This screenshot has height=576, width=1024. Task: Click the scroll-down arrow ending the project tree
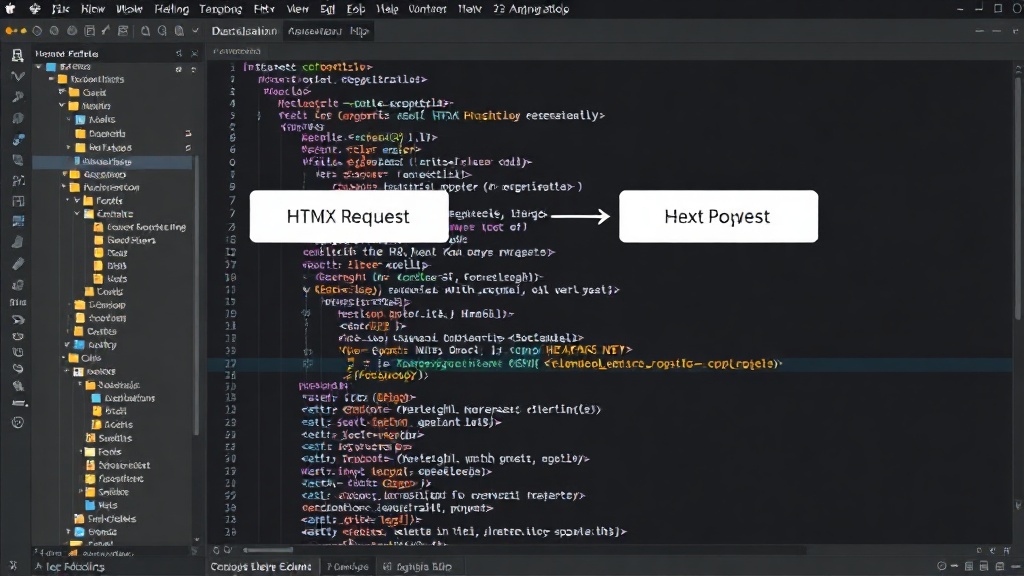197,539
